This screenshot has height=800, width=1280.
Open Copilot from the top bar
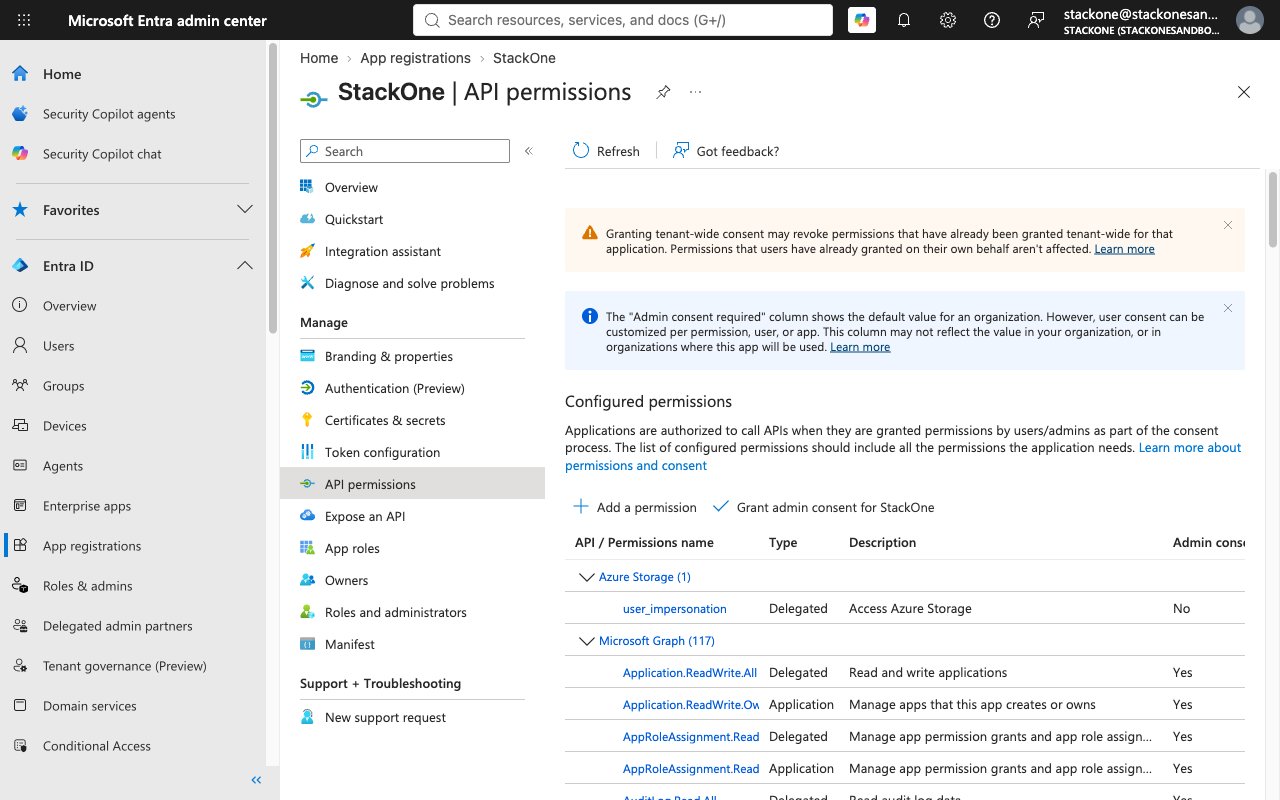click(862, 20)
